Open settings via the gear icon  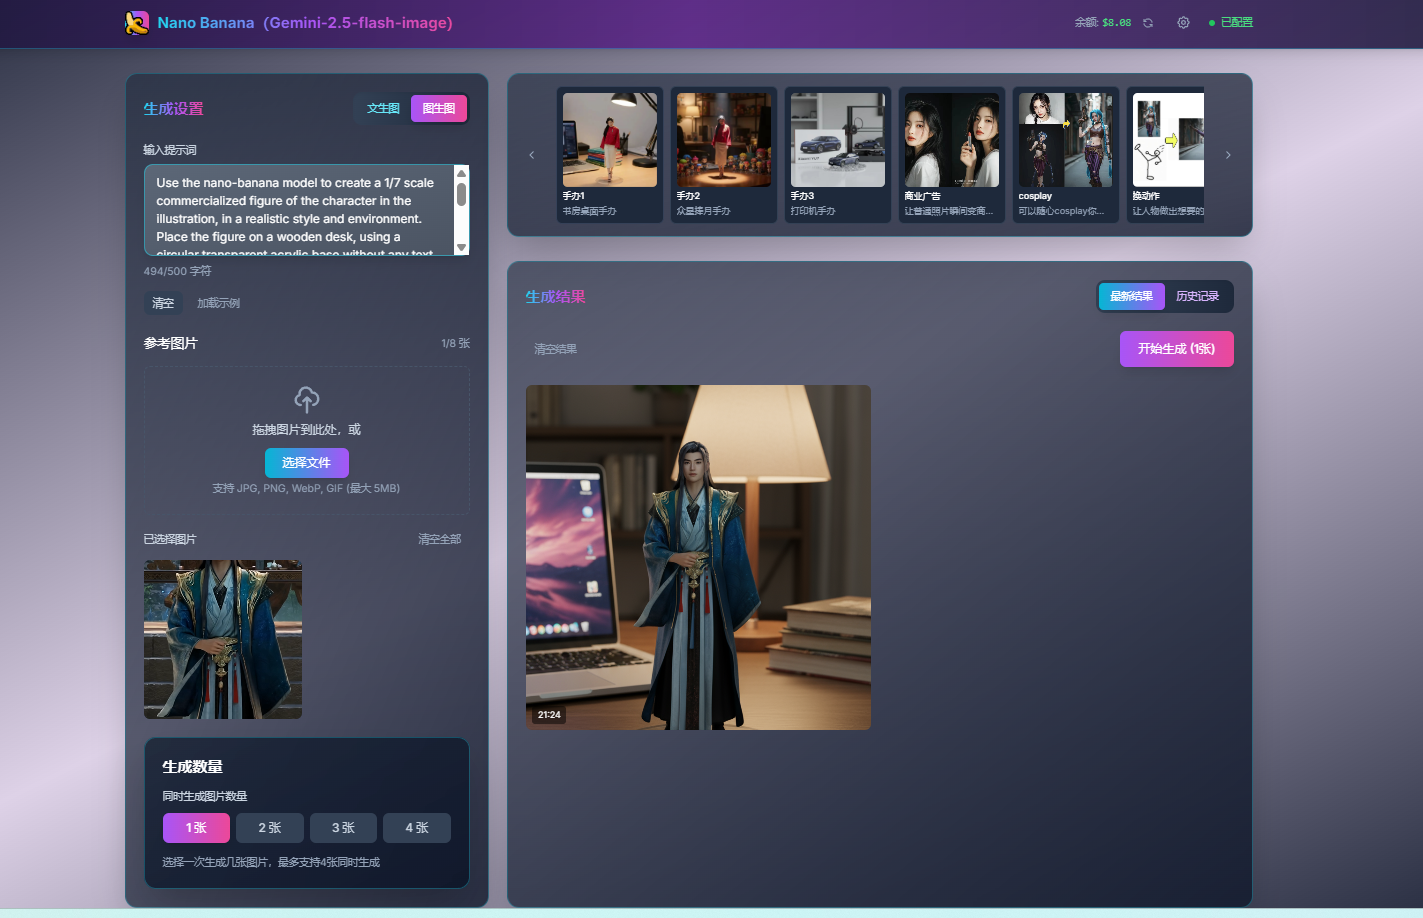coord(1183,23)
